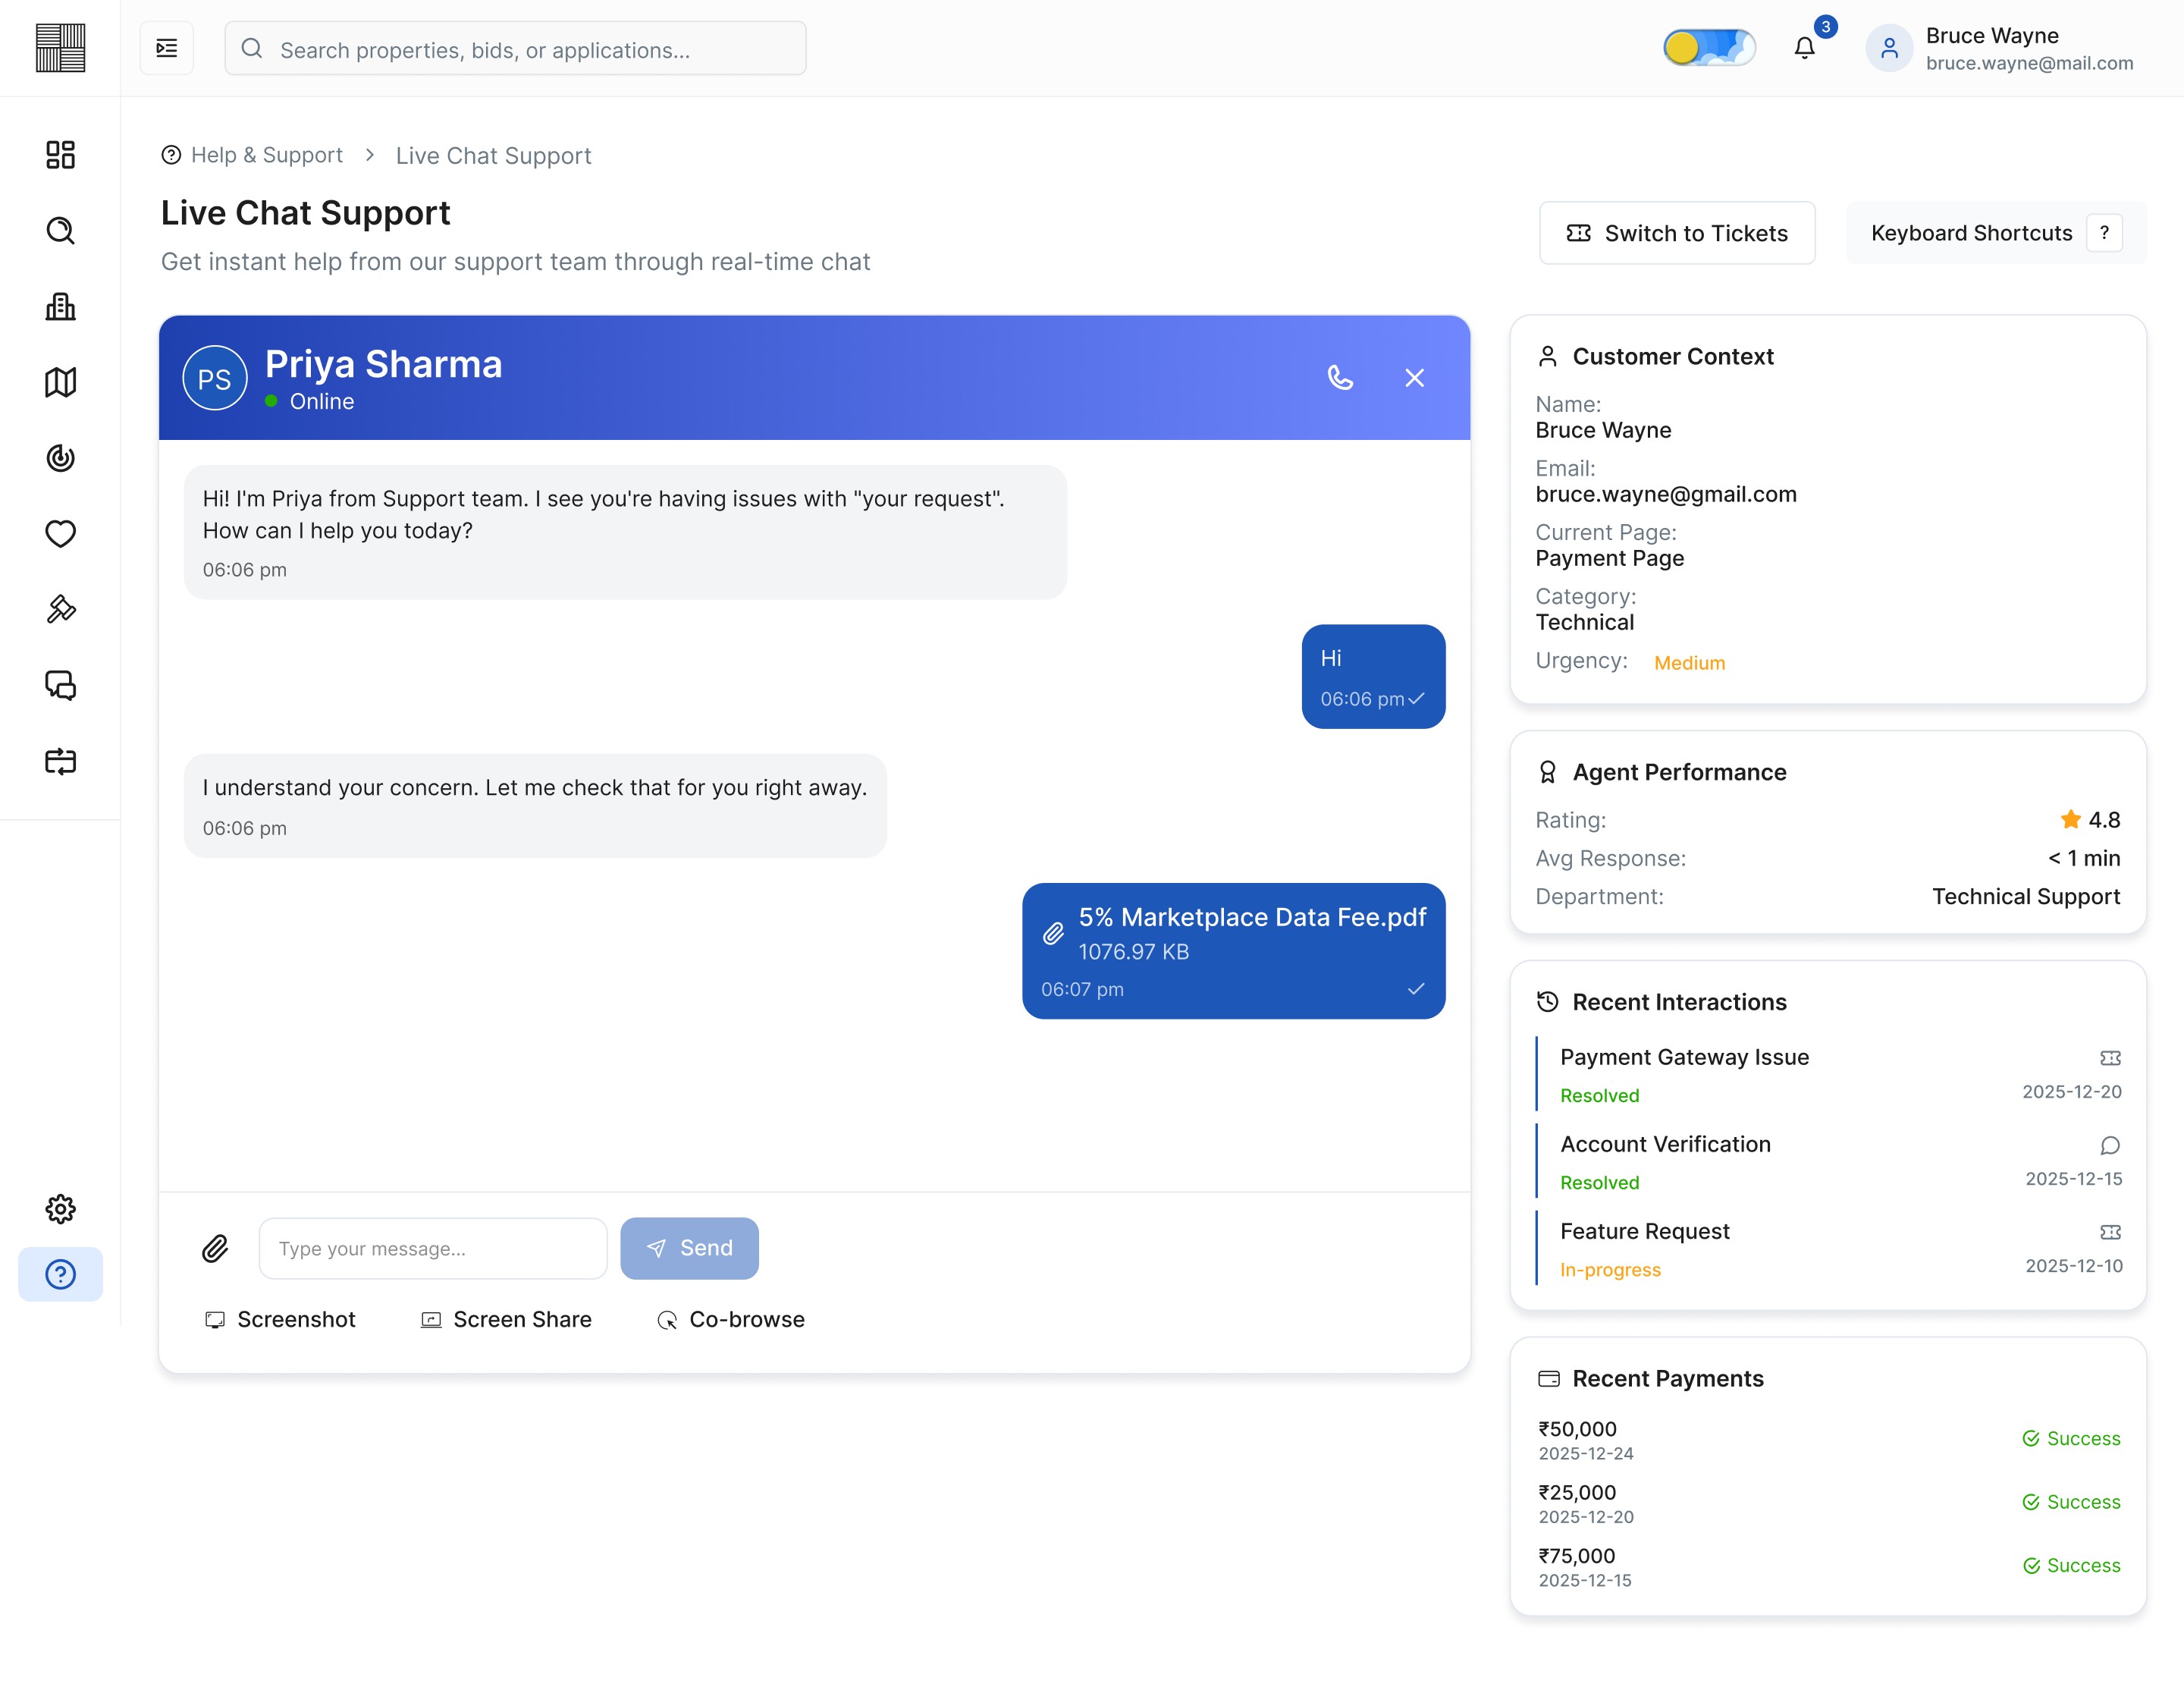Viewport: 2184px width, 1687px height.
Task: Open the gavel auction icon in sidebar
Action: pos(60,609)
